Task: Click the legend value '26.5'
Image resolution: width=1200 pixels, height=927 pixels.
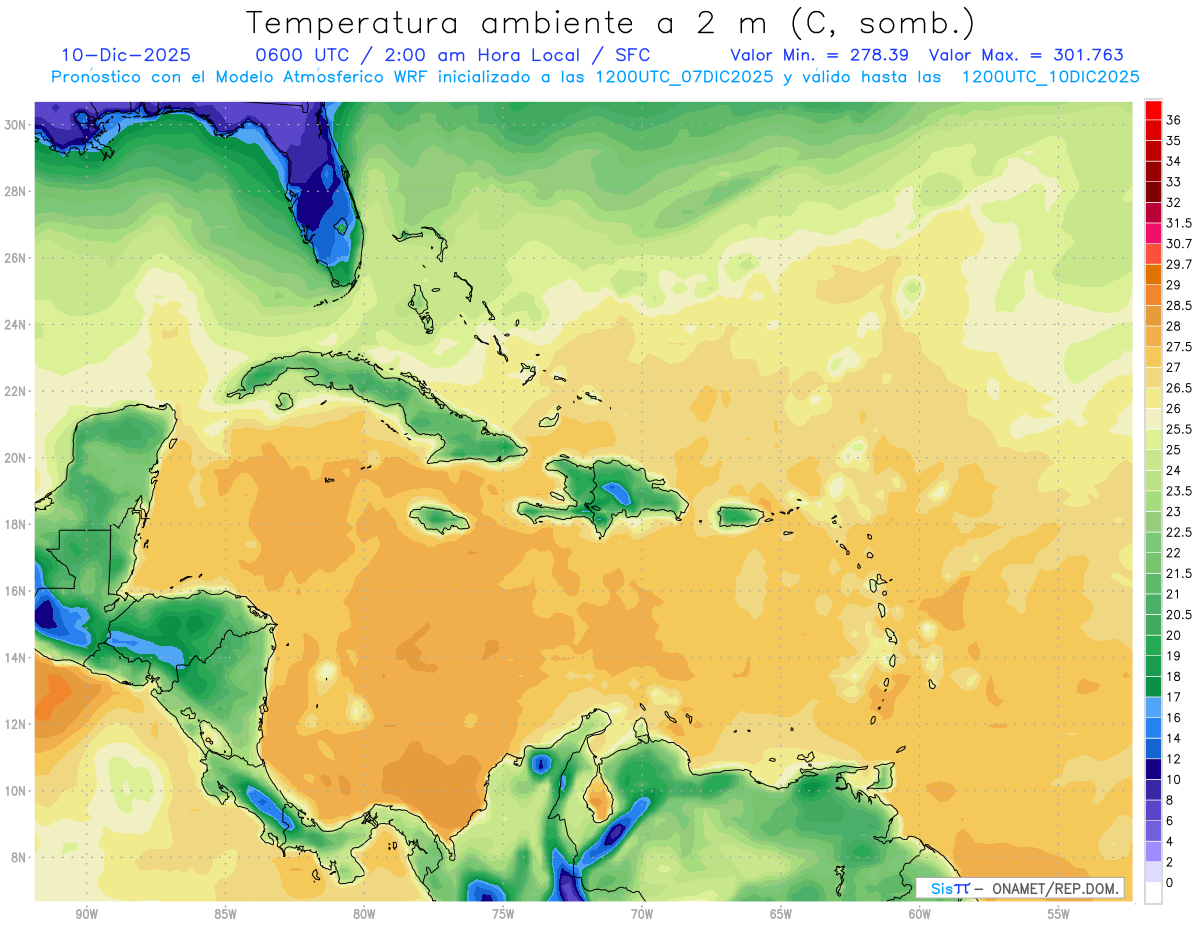Action: 1178,388
